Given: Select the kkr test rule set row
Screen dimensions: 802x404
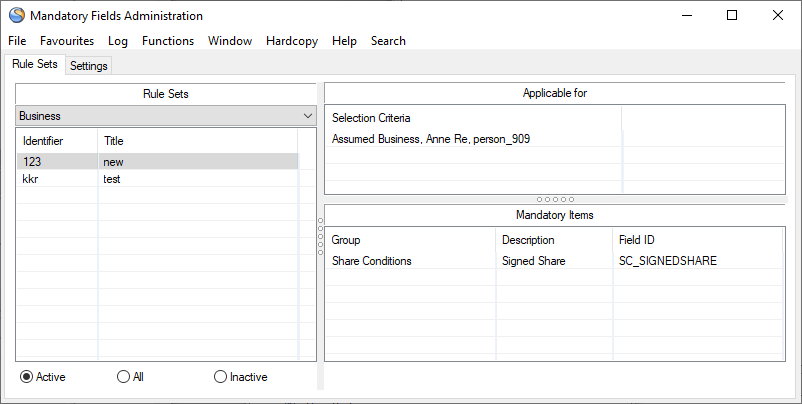Looking at the screenshot, I should point(158,179).
